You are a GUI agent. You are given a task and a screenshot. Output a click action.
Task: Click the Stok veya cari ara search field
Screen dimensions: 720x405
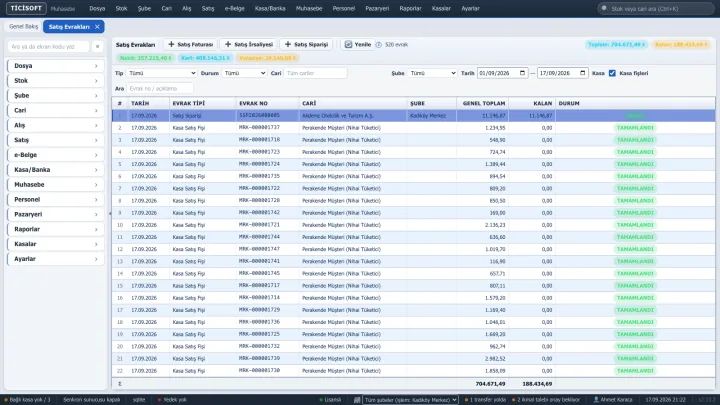[656, 8]
